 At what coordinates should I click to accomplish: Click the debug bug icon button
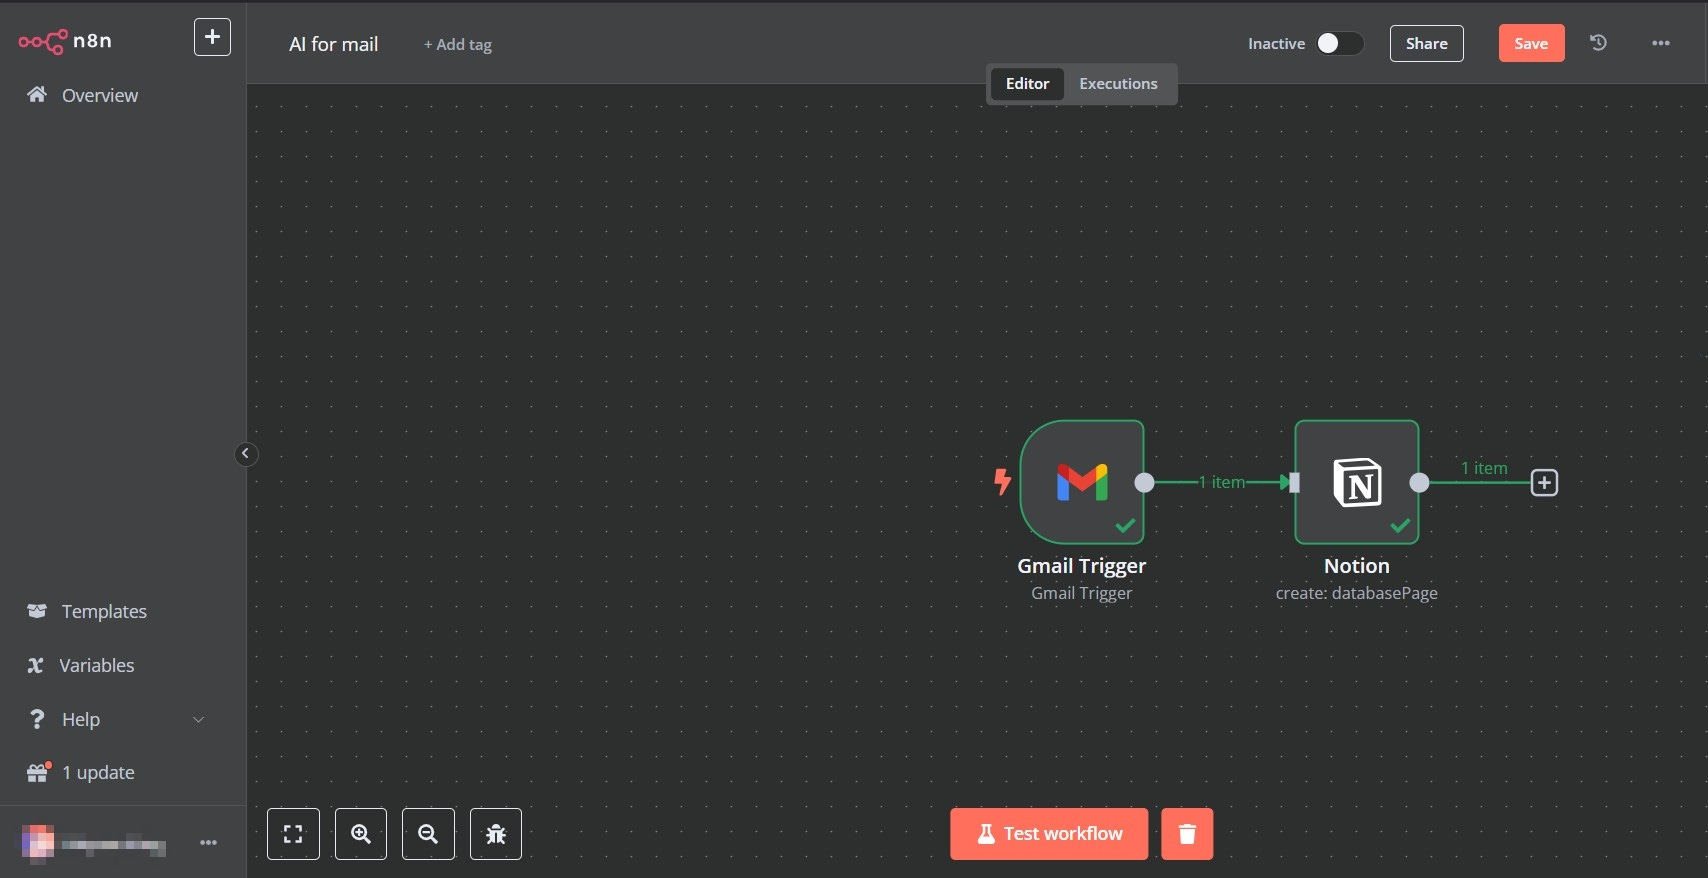click(496, 834)
